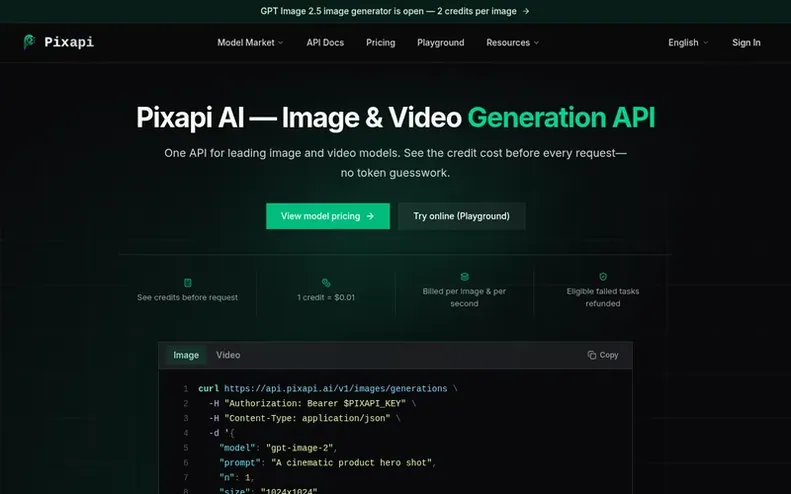This screenshot has width=791, height=494.
Task: Click the Content-Type application/json line
Action: pyautogui.click(x=305, y=418)
